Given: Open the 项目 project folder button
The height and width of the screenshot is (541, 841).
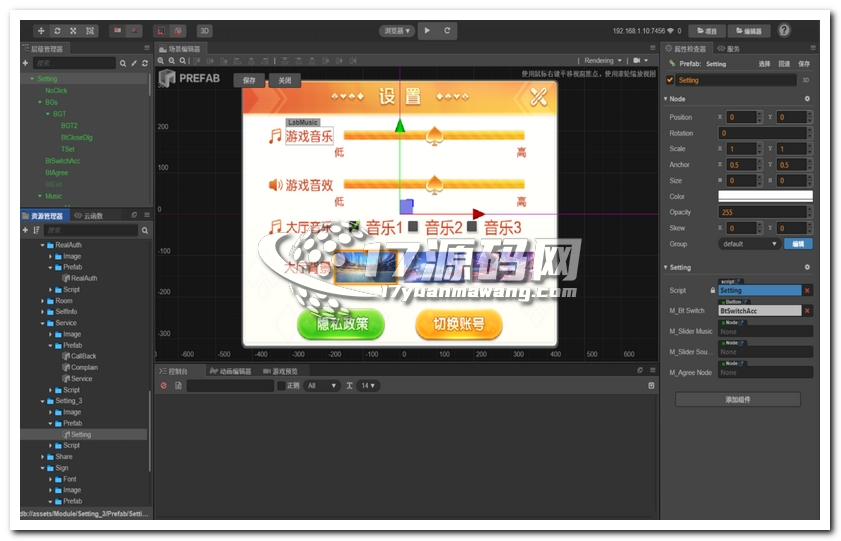Looking at the screenshot, I should 707,31.
